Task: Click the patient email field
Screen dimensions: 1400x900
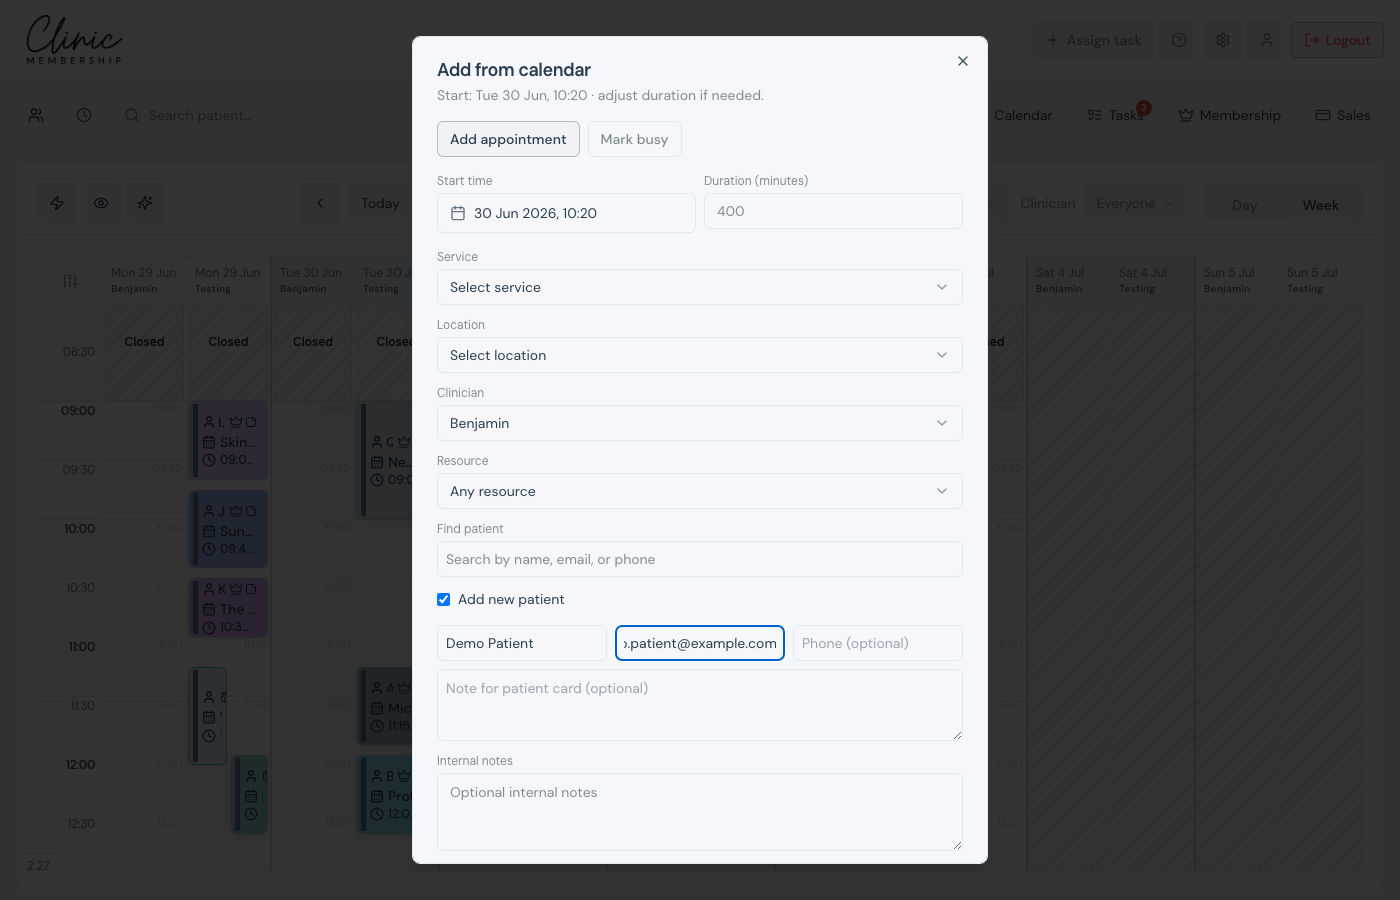Action: pyautogui.click(x=700, y=643)
